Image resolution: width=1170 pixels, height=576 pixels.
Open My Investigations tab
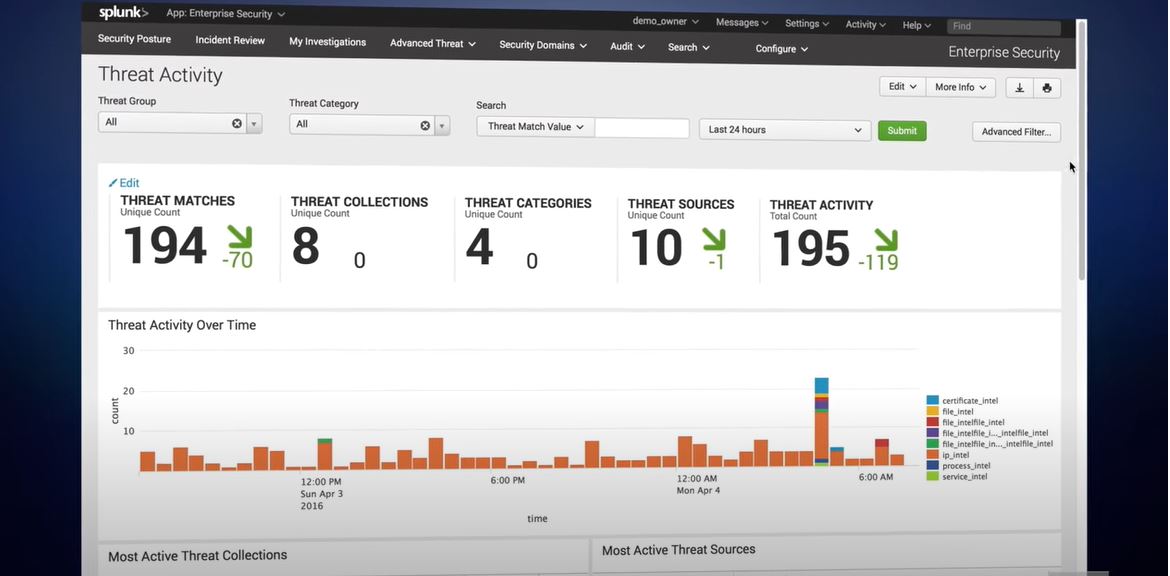pos(328,42)
